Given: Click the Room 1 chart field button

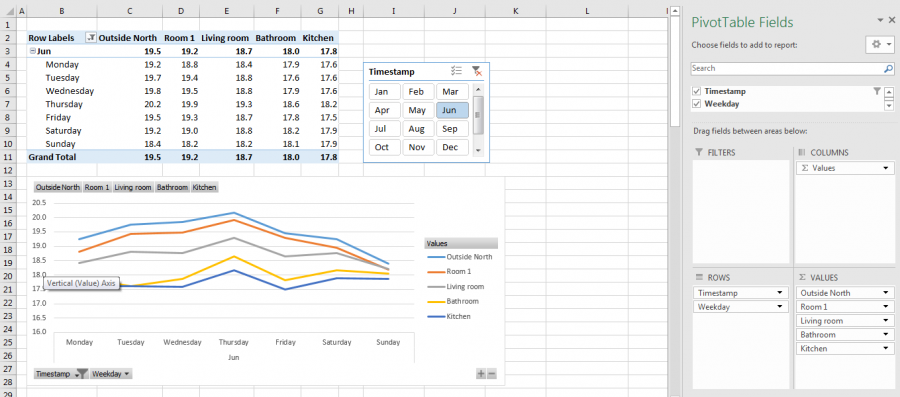Looking at the screenshot, I should (x=97, y=188).
